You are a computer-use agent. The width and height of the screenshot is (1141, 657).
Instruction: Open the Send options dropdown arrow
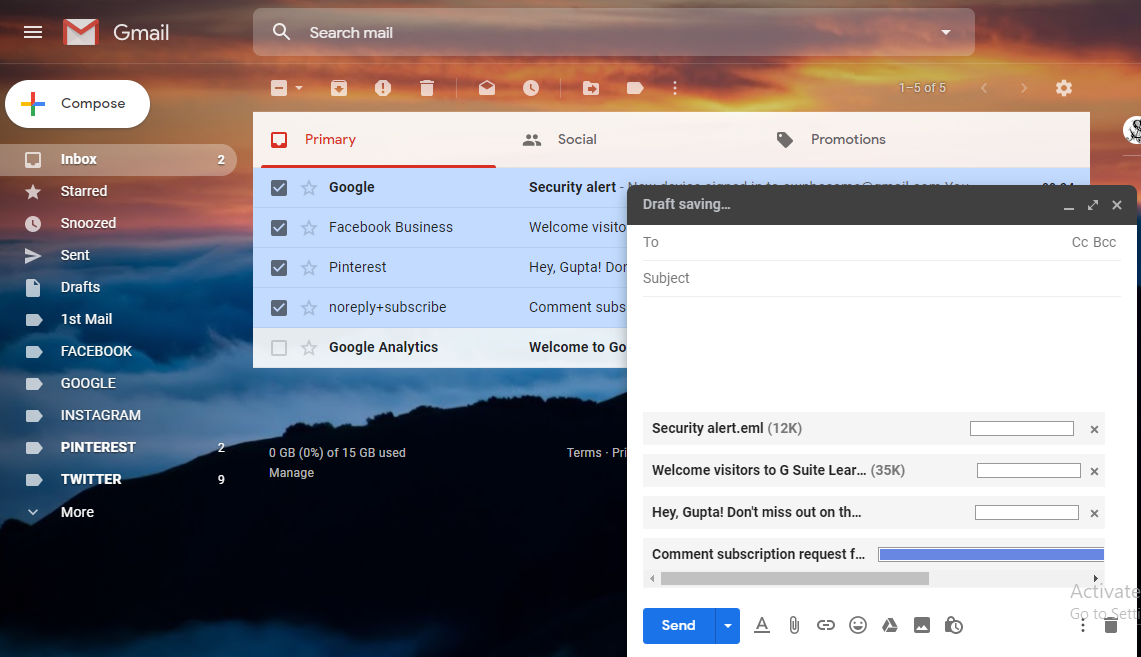[728, 626]
